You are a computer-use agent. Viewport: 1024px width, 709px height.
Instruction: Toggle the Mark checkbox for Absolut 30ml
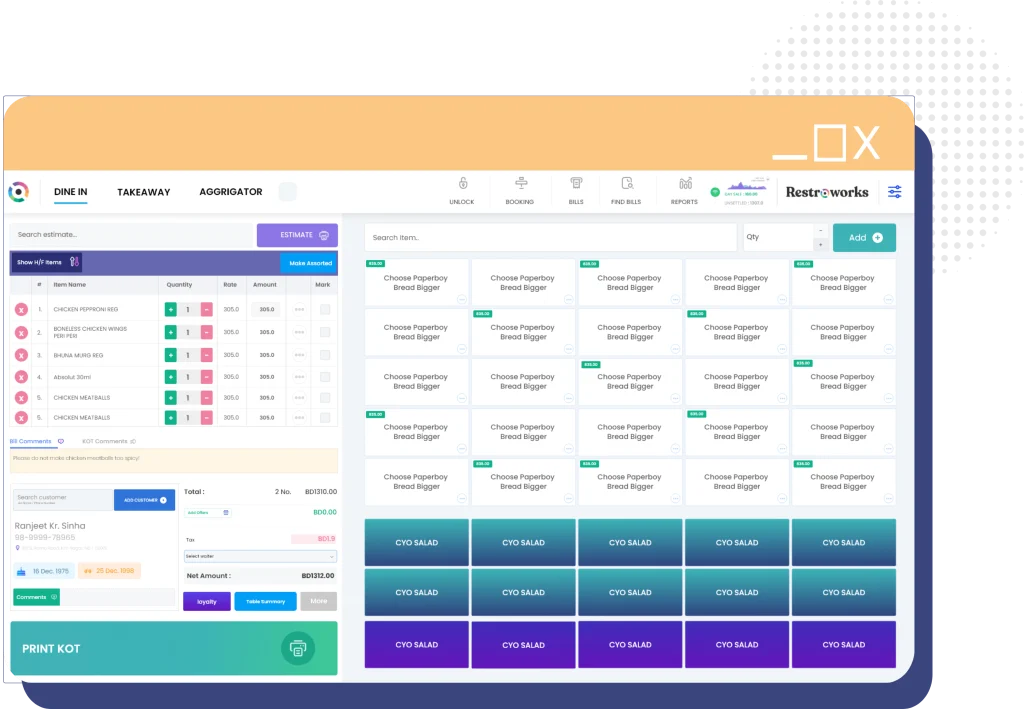[325, 377]
